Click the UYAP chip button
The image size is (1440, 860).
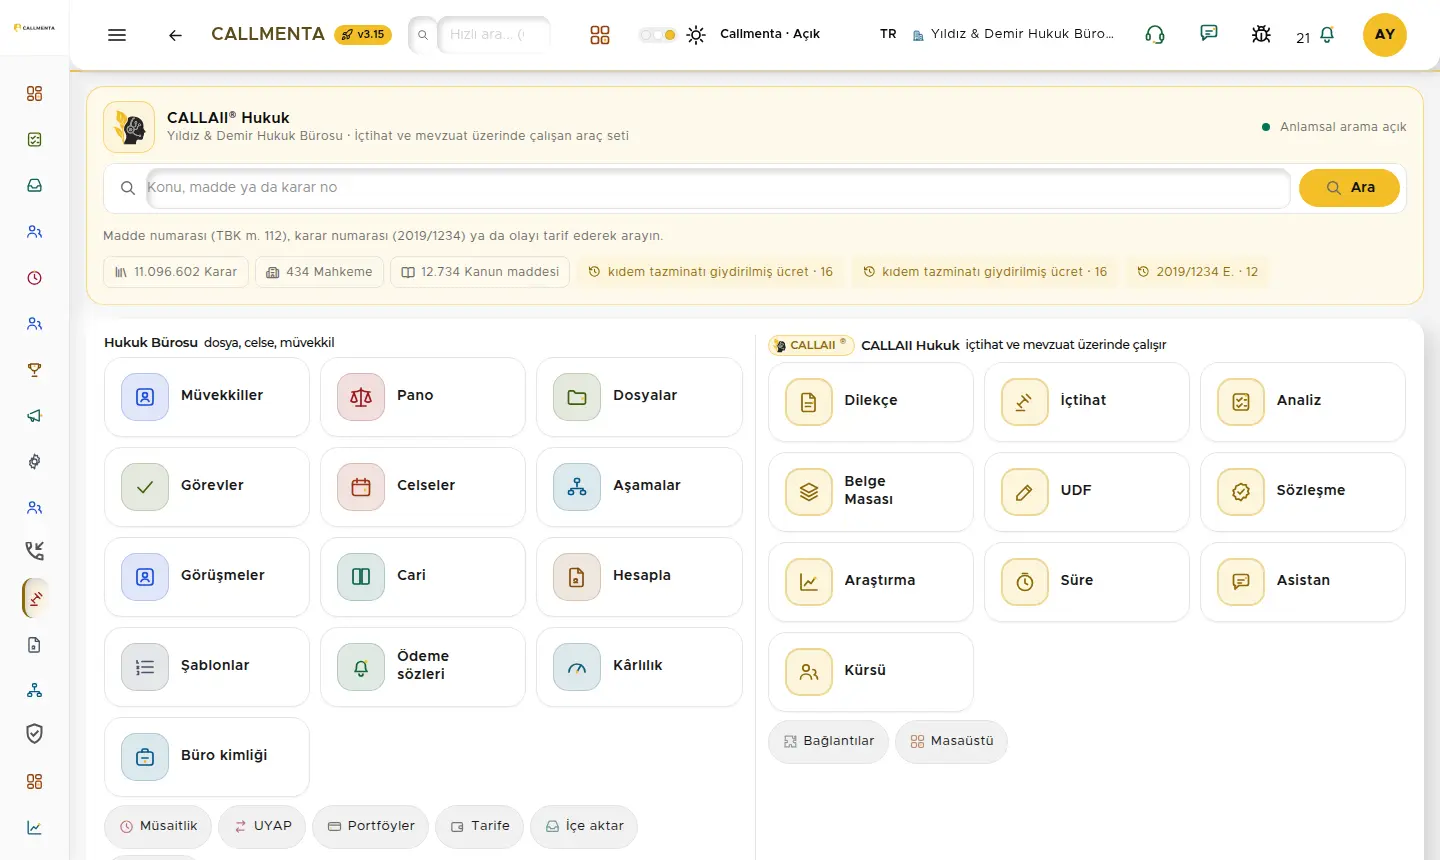click(262, 827)
